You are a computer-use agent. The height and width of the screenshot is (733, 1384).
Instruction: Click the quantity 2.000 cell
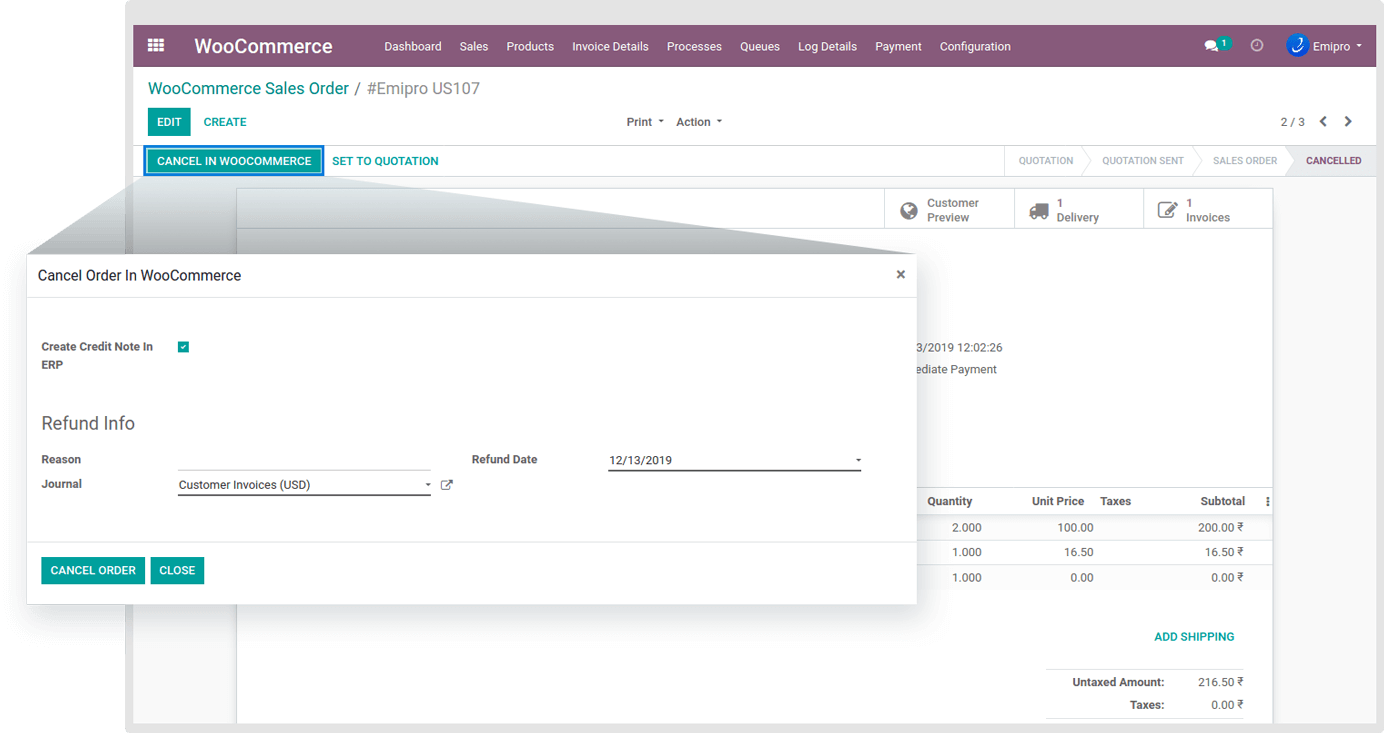[966, 527]
